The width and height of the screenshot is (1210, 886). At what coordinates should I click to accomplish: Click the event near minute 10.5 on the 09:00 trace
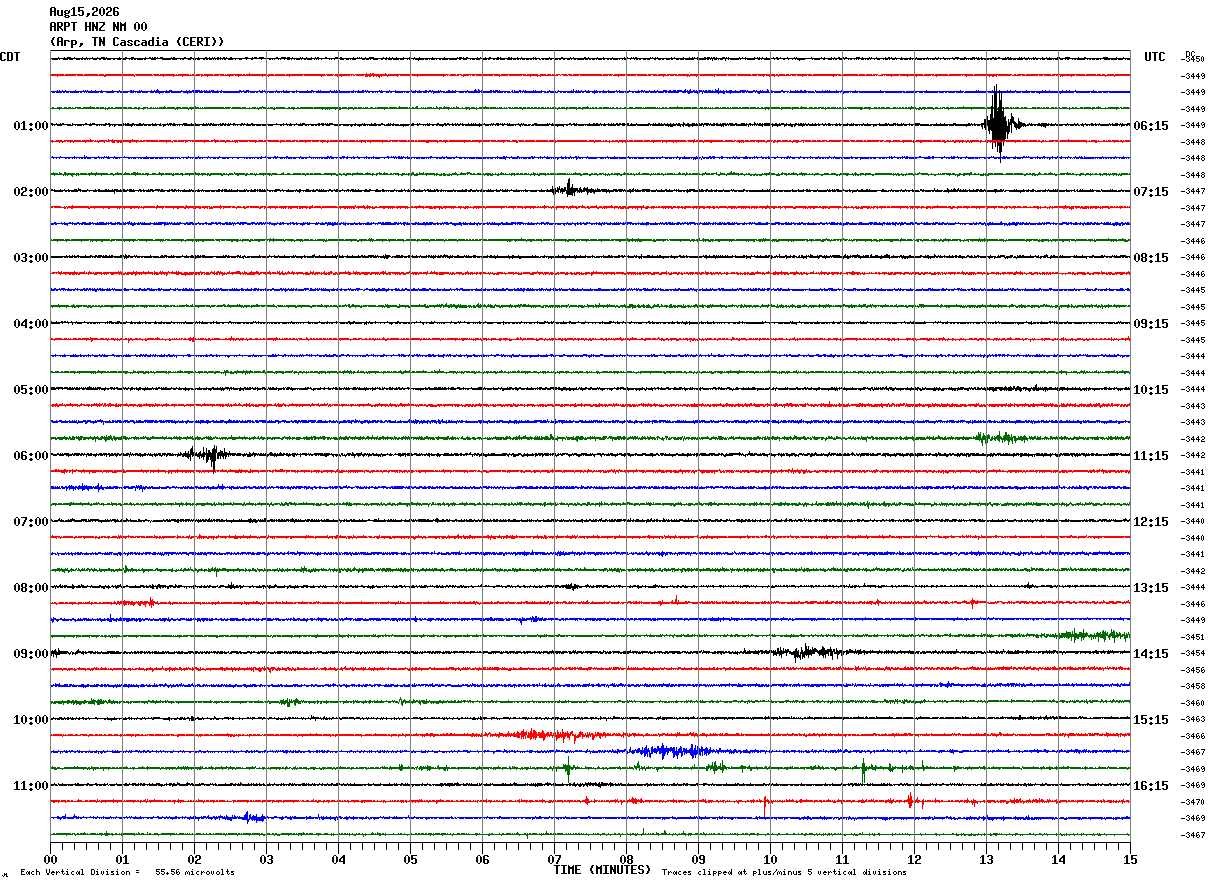806,652
